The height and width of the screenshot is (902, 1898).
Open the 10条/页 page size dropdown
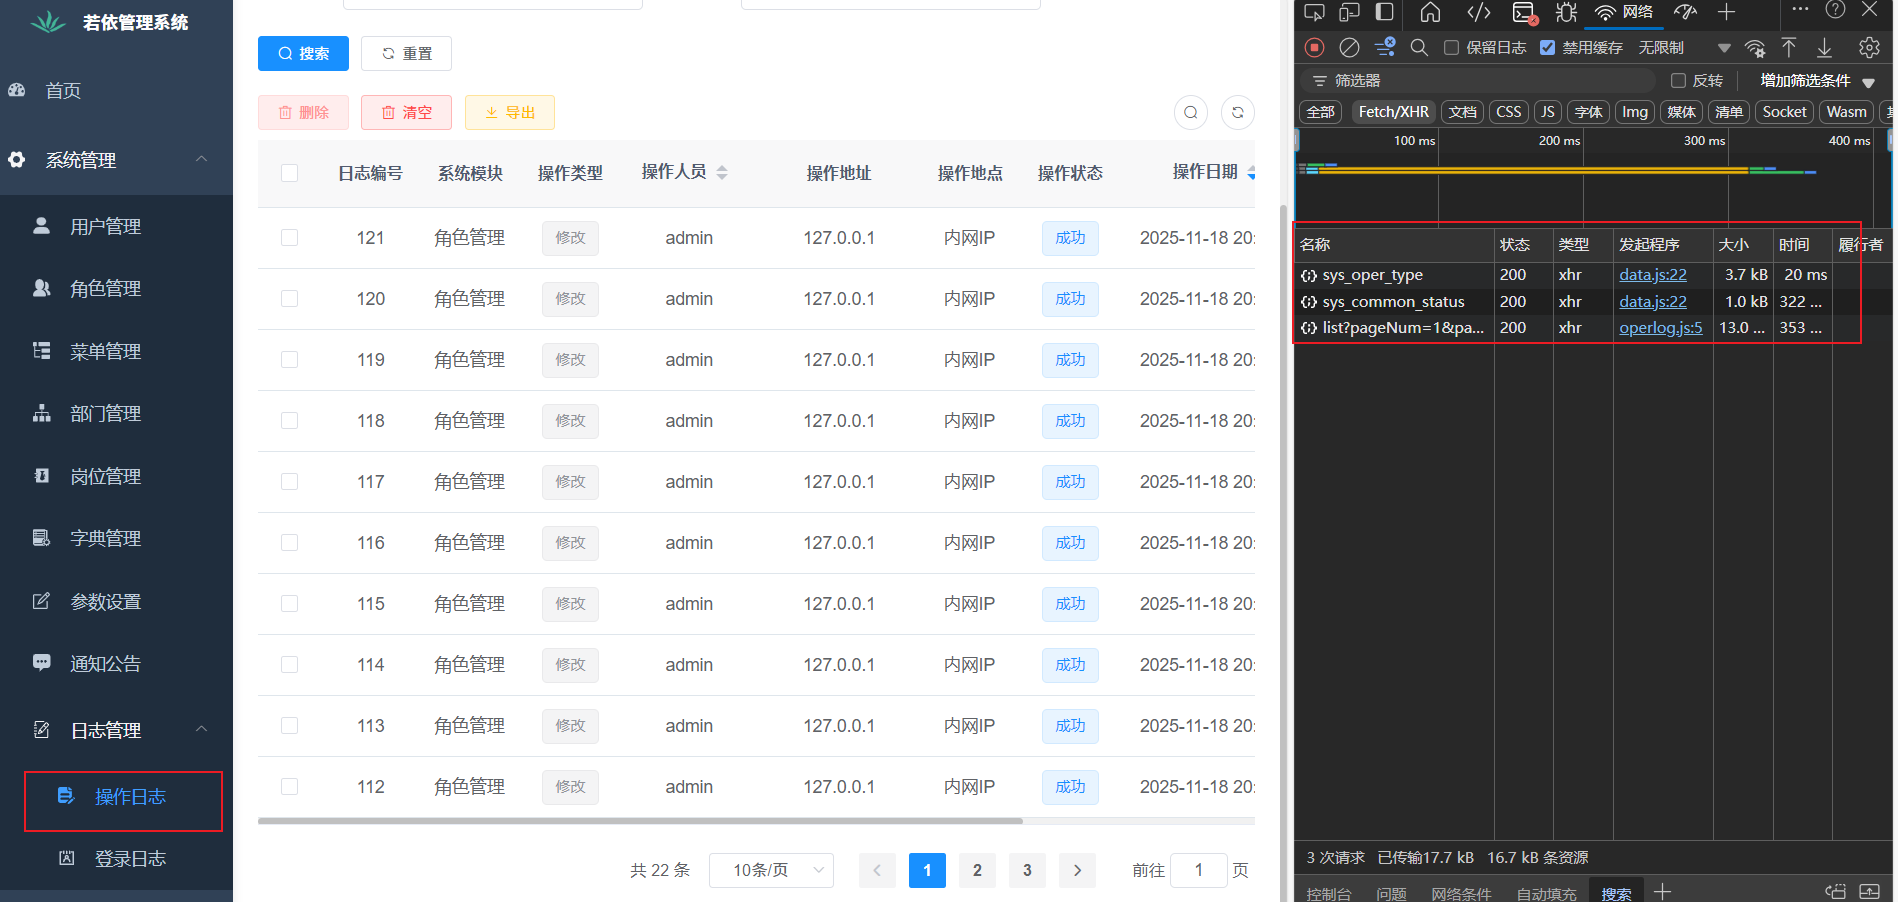pyautogui.click(x=772, y=870)
